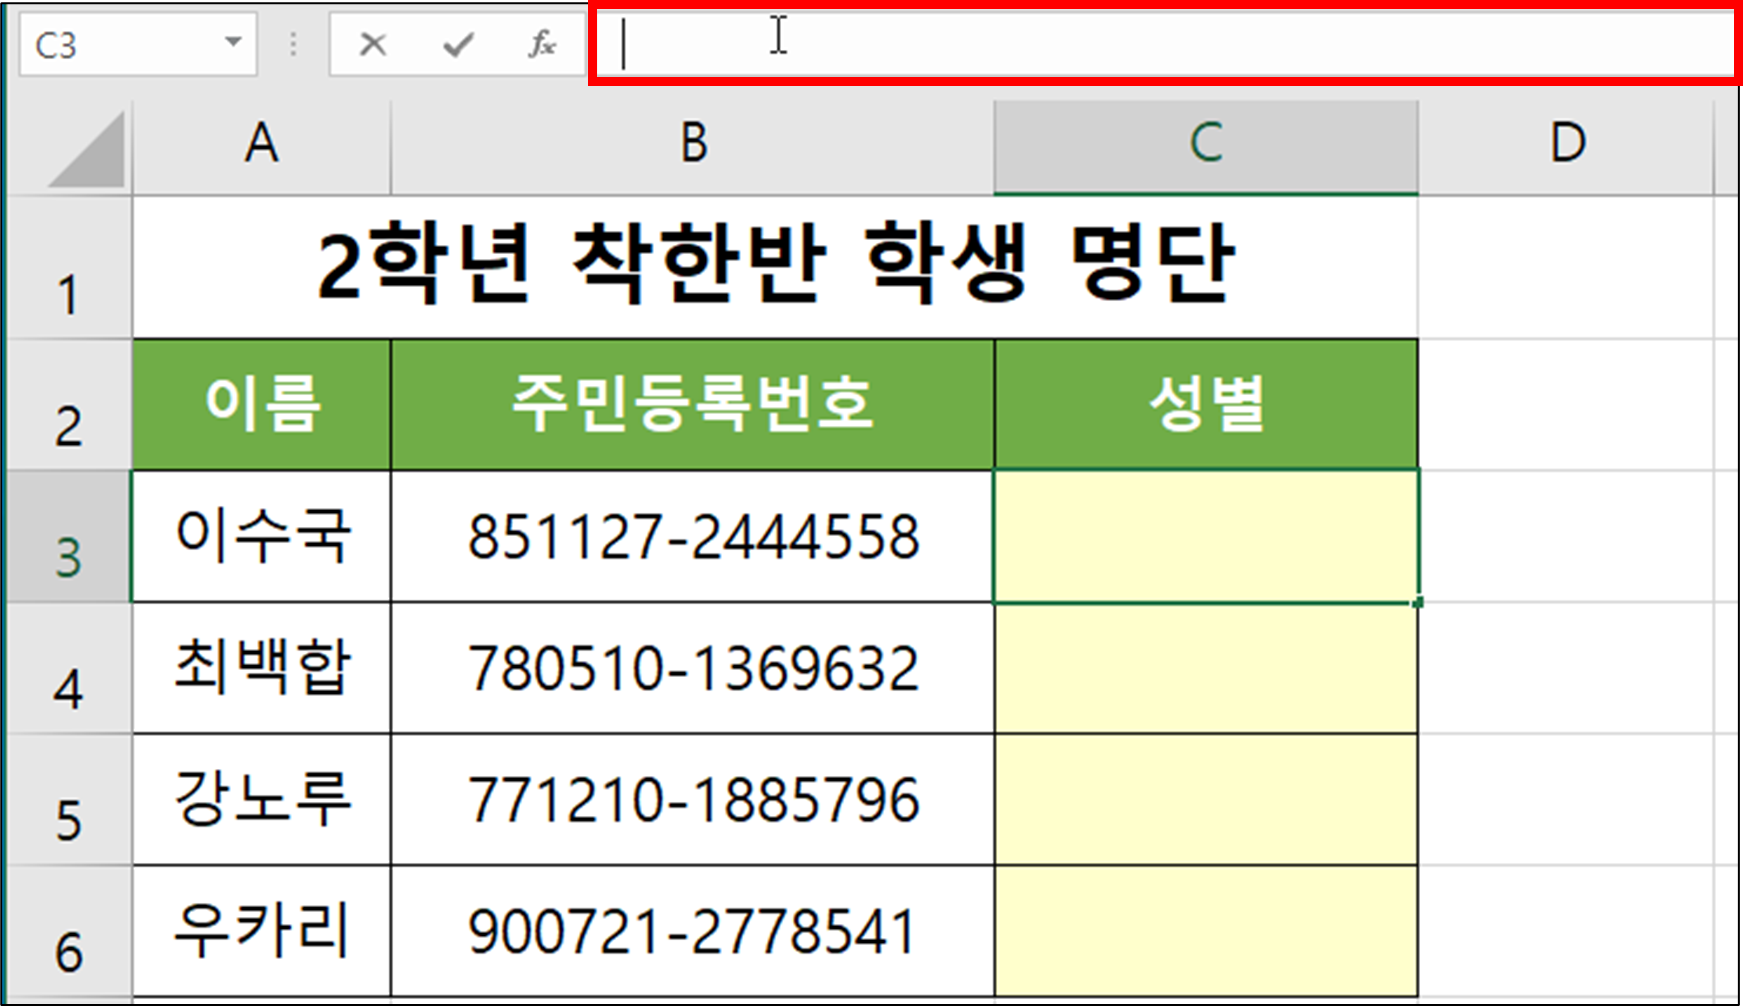This screenshot has height=1006, width=1743.
Task: Select row 5 header
Action: (x=68, y=800)
